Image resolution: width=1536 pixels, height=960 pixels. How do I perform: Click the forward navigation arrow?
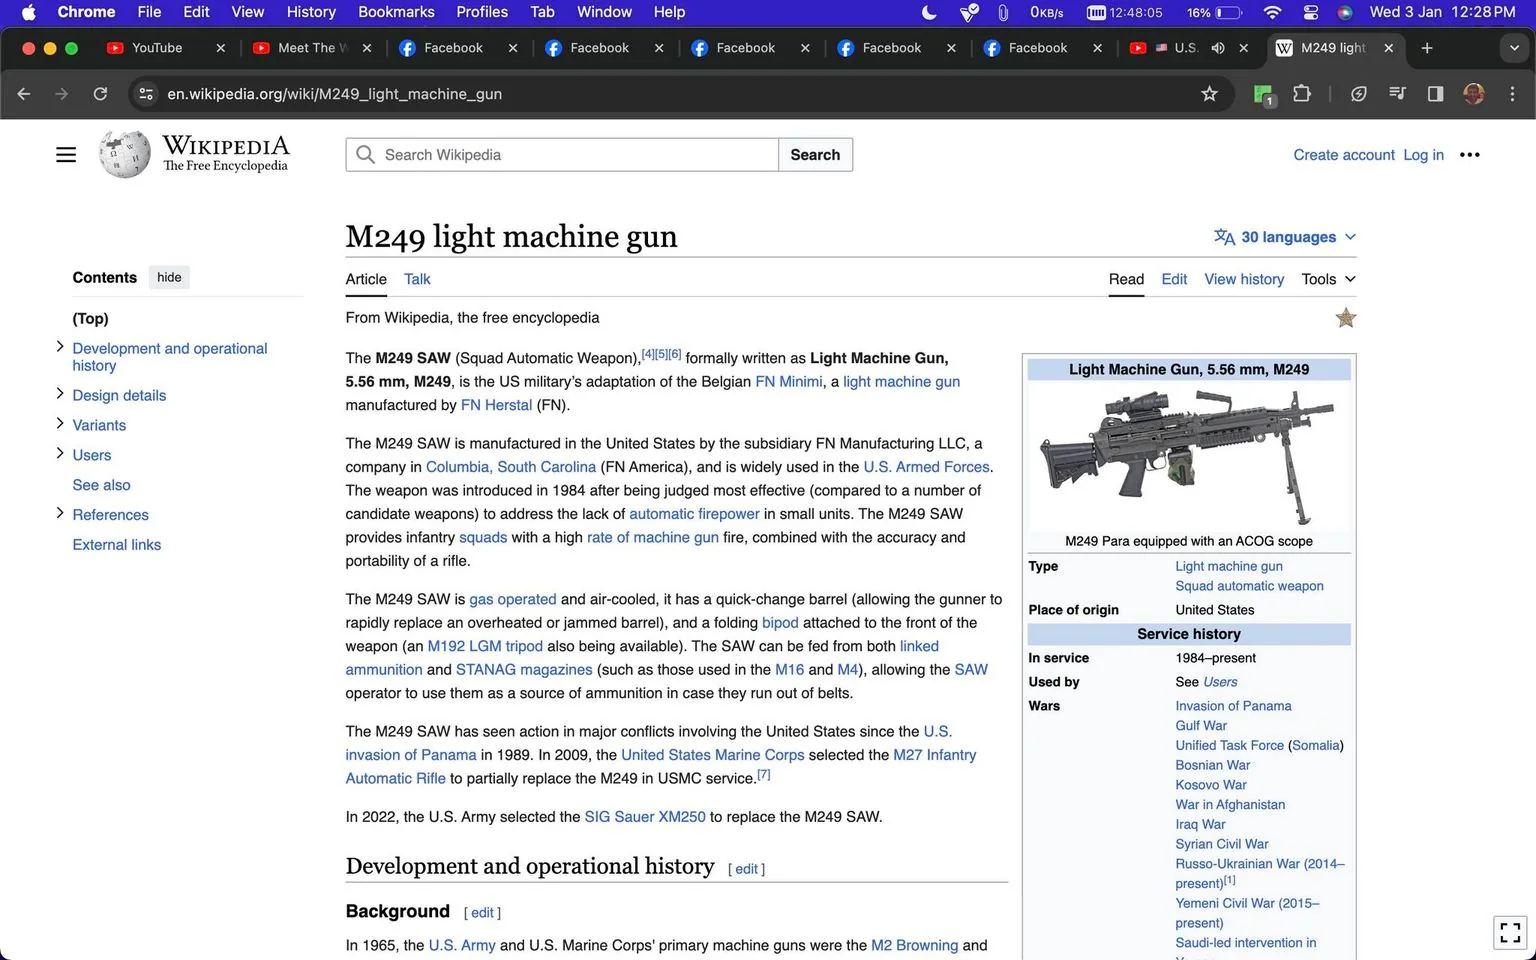click(x=62, y=94)
